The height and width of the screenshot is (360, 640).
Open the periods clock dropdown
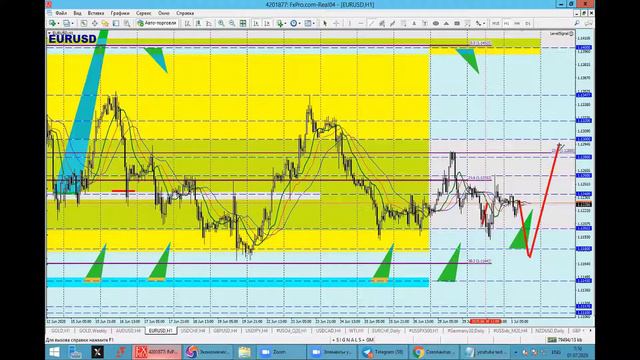[295, 23]
